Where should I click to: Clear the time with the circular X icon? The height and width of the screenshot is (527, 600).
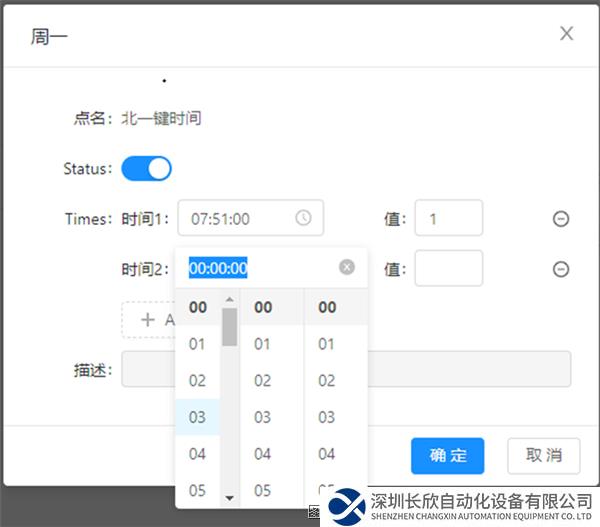[x=346, y=267]
